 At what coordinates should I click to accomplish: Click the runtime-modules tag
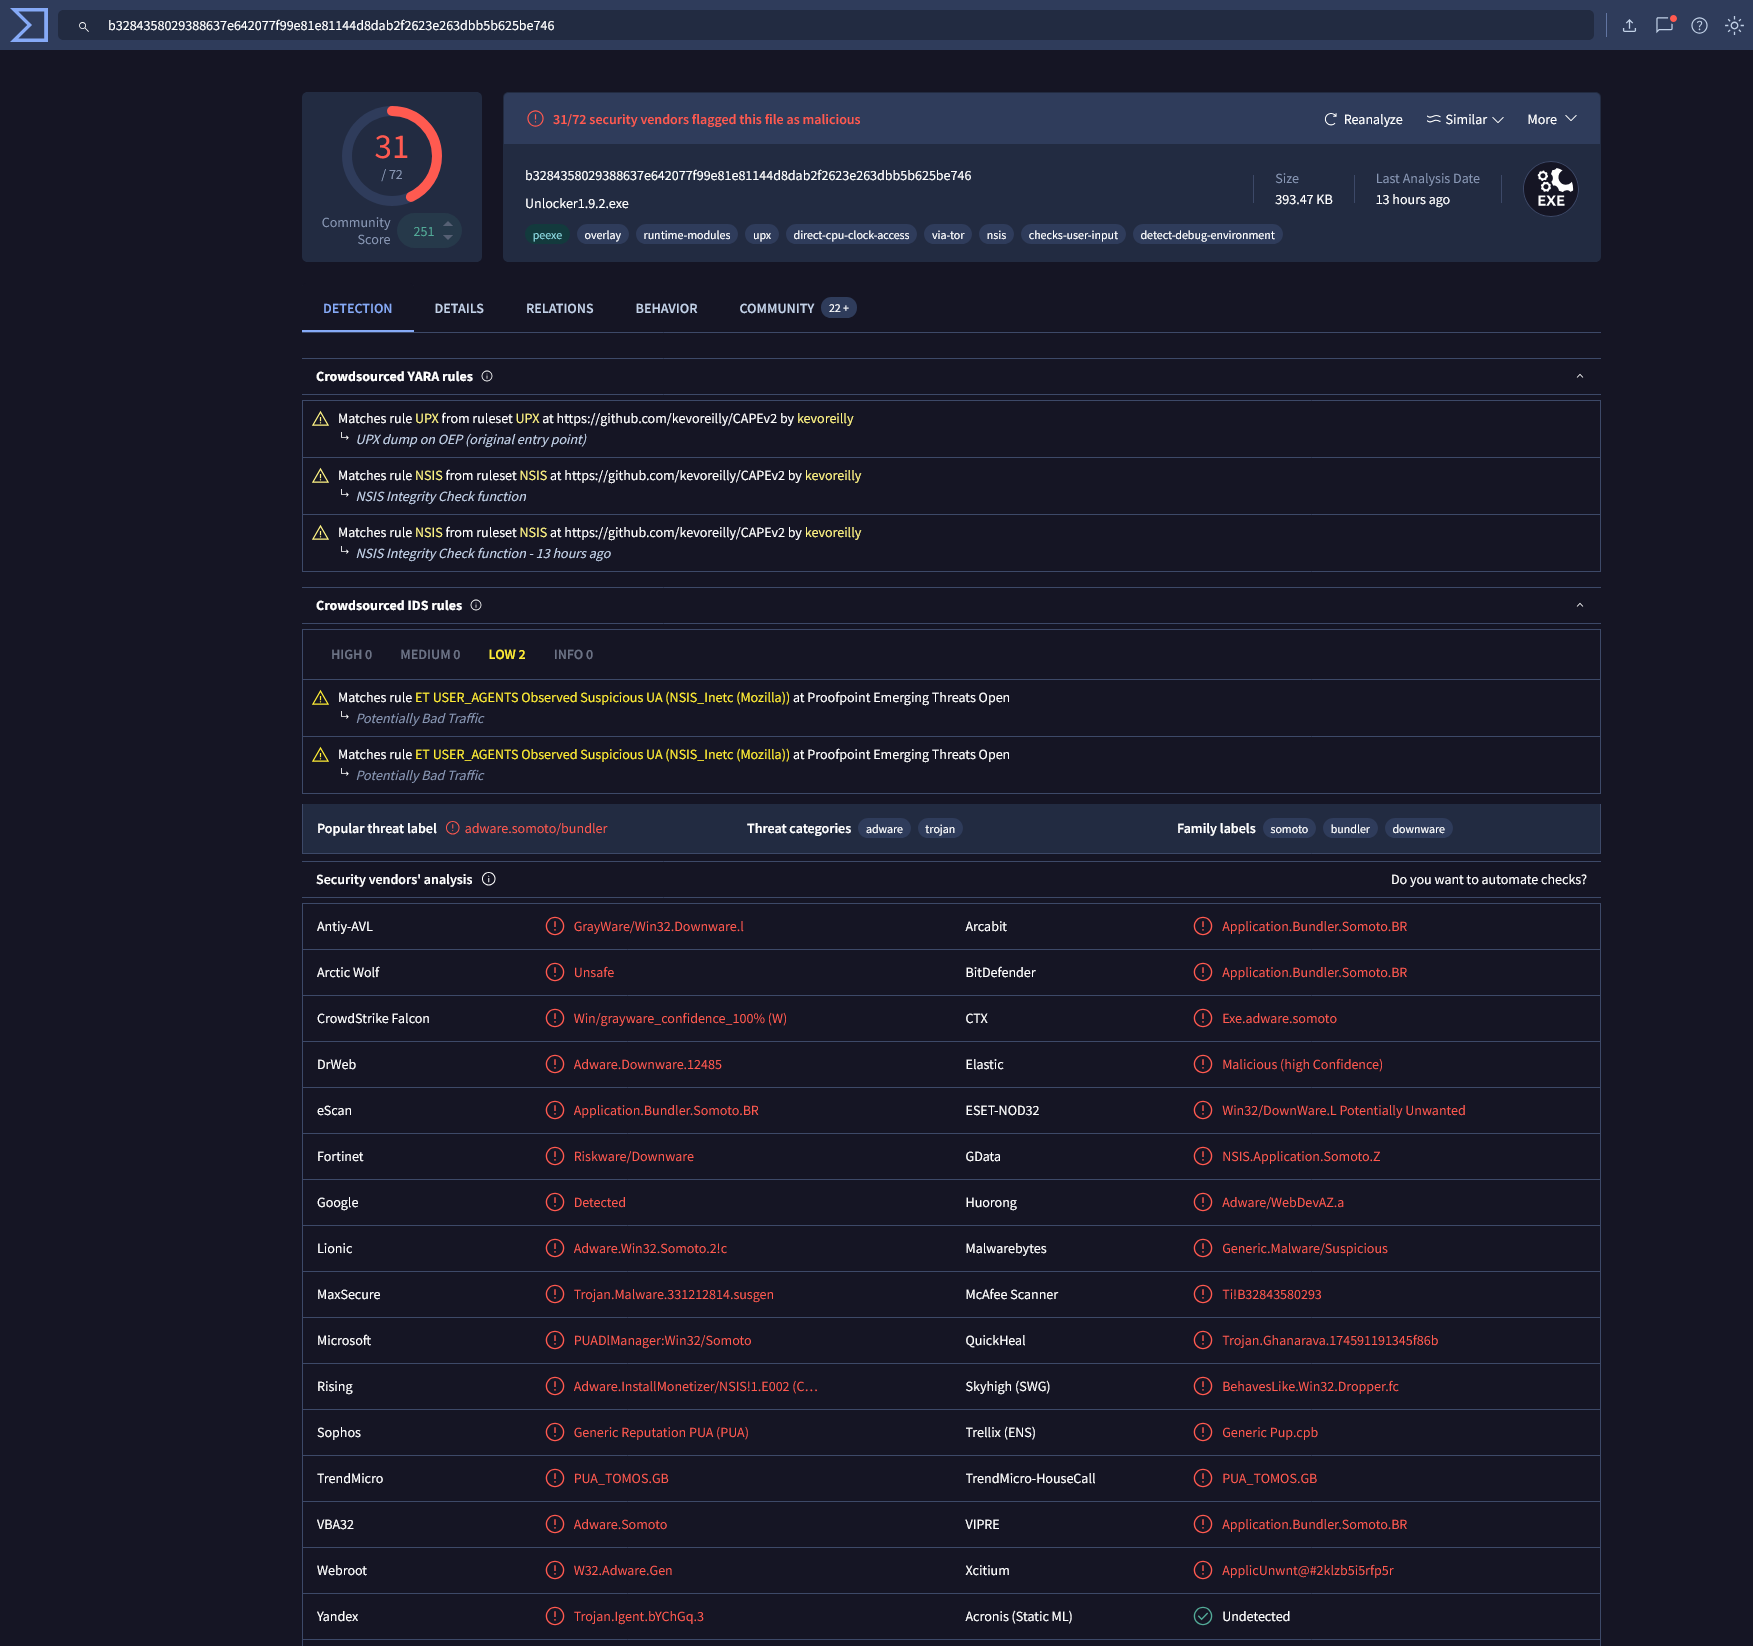click(x=687, y=236)
